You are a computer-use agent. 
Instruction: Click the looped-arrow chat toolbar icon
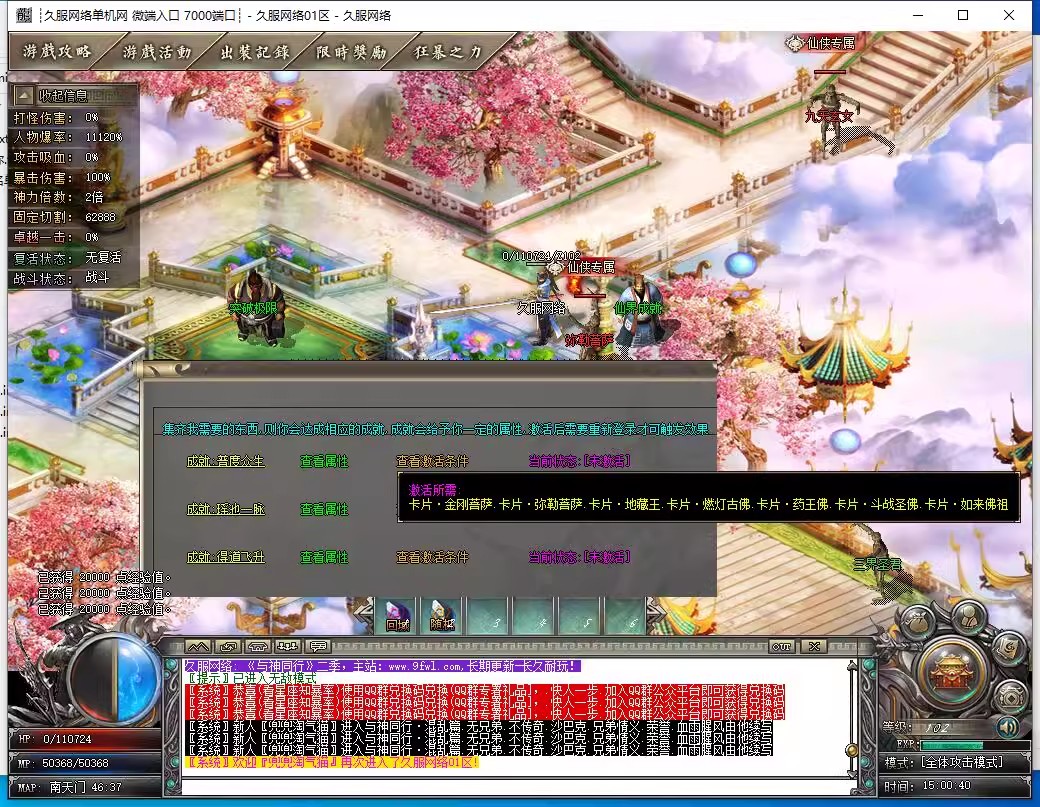(228, 647)
